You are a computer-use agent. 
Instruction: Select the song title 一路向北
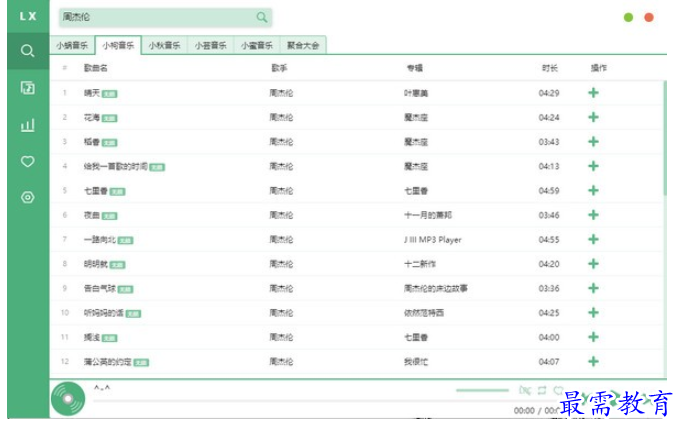[100, 239]
